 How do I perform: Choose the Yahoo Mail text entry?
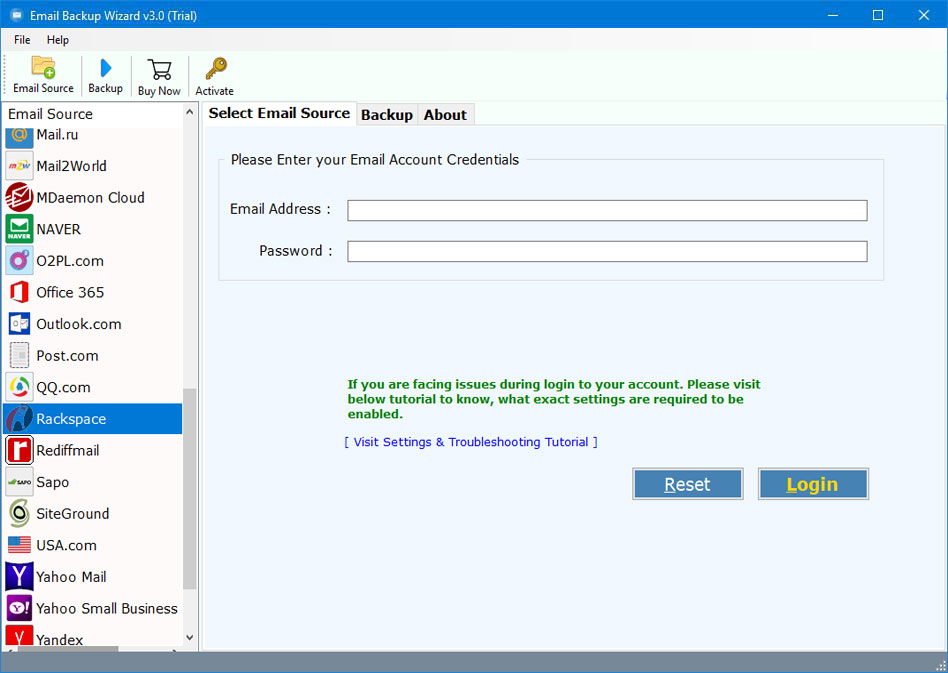point(71,577)
